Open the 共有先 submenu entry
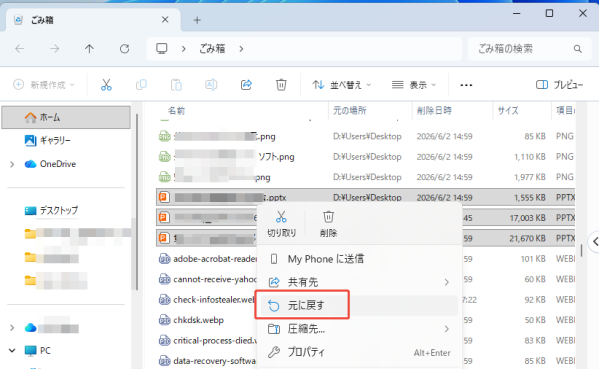This screenshot has width=599, height=369. pos(358,282)
